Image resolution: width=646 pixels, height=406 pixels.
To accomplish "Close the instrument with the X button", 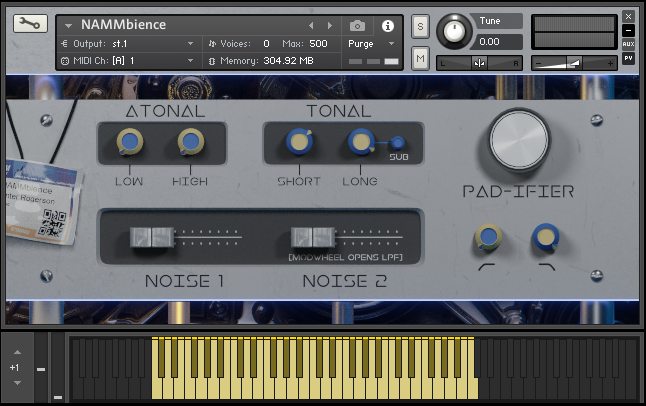I will pyautogui.click(x=628, y=16).
